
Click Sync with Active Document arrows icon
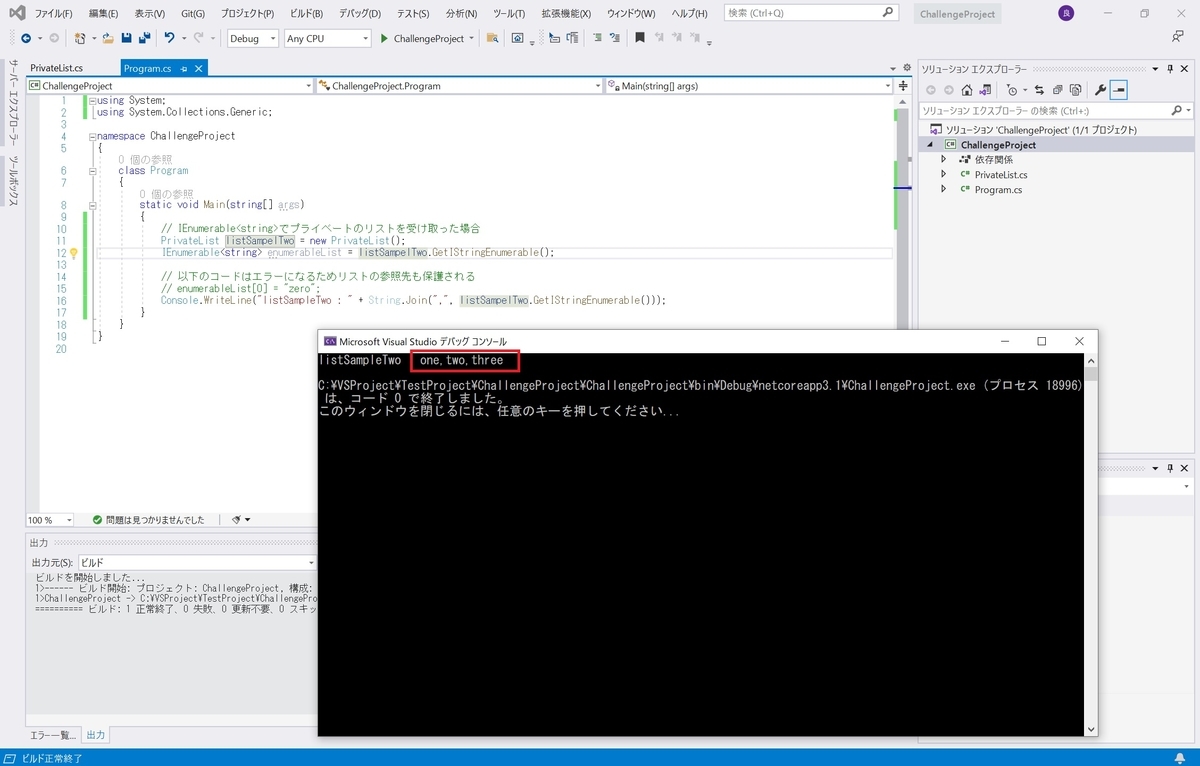tap(1039, 90)
